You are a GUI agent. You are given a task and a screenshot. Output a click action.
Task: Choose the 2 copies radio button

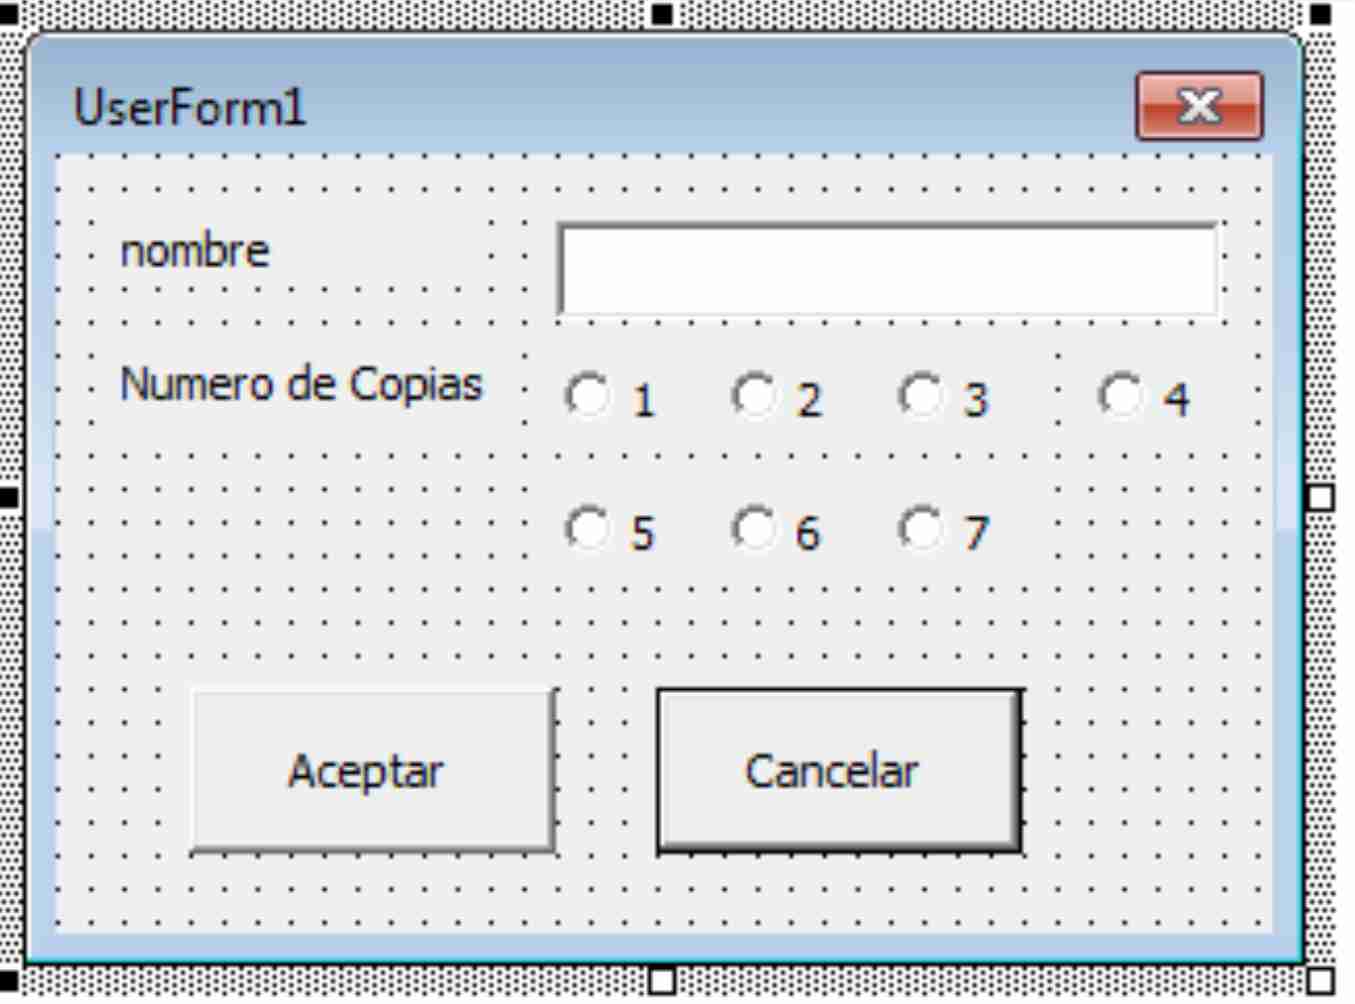[x=754, y=395]
